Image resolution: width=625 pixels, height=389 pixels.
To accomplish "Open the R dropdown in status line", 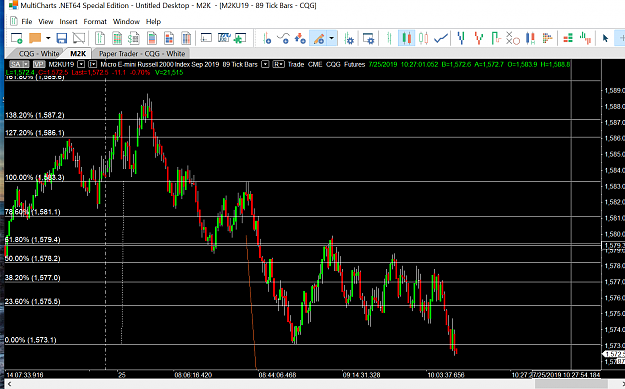I will click(278, 64).
